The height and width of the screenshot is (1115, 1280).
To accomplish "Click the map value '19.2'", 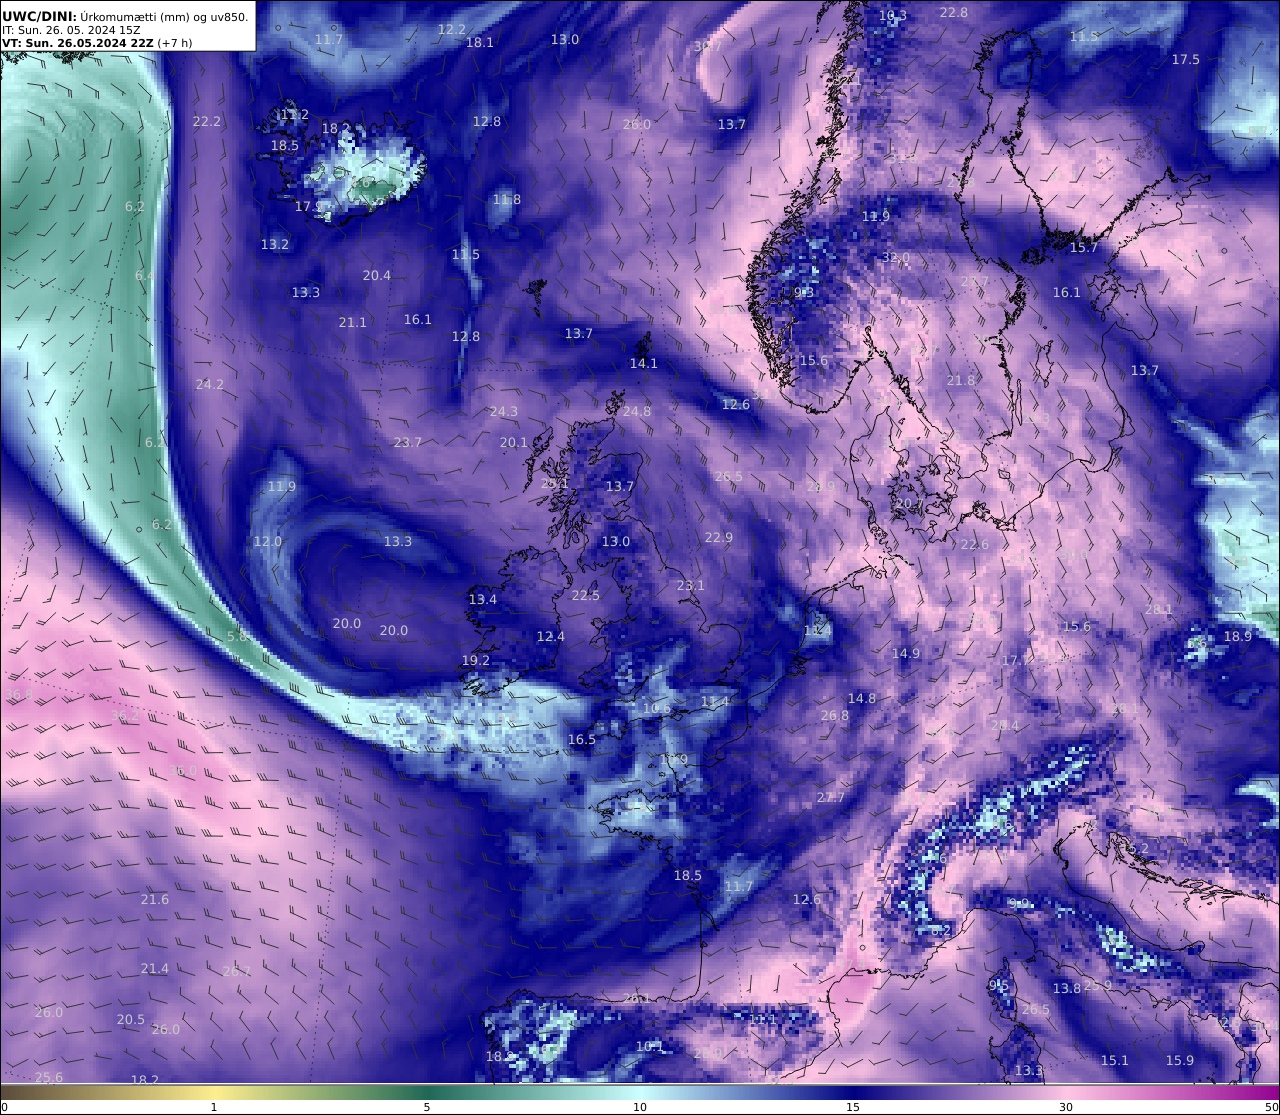I will 476,661.
